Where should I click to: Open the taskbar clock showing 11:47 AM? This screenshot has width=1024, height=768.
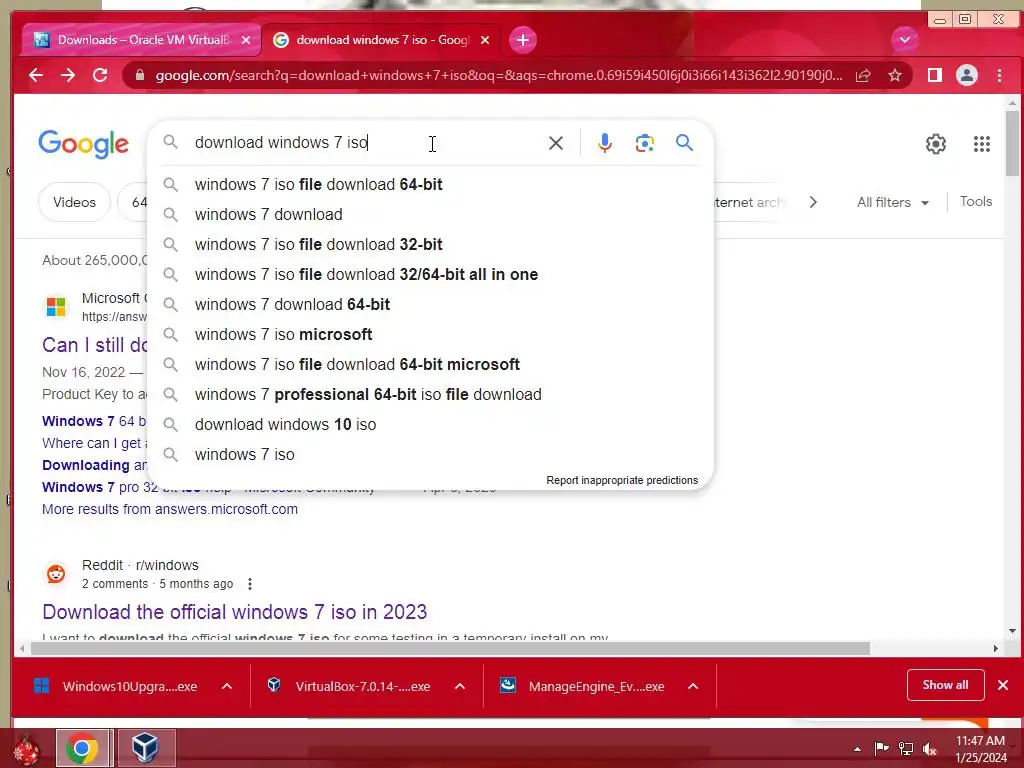coord(981,749)
